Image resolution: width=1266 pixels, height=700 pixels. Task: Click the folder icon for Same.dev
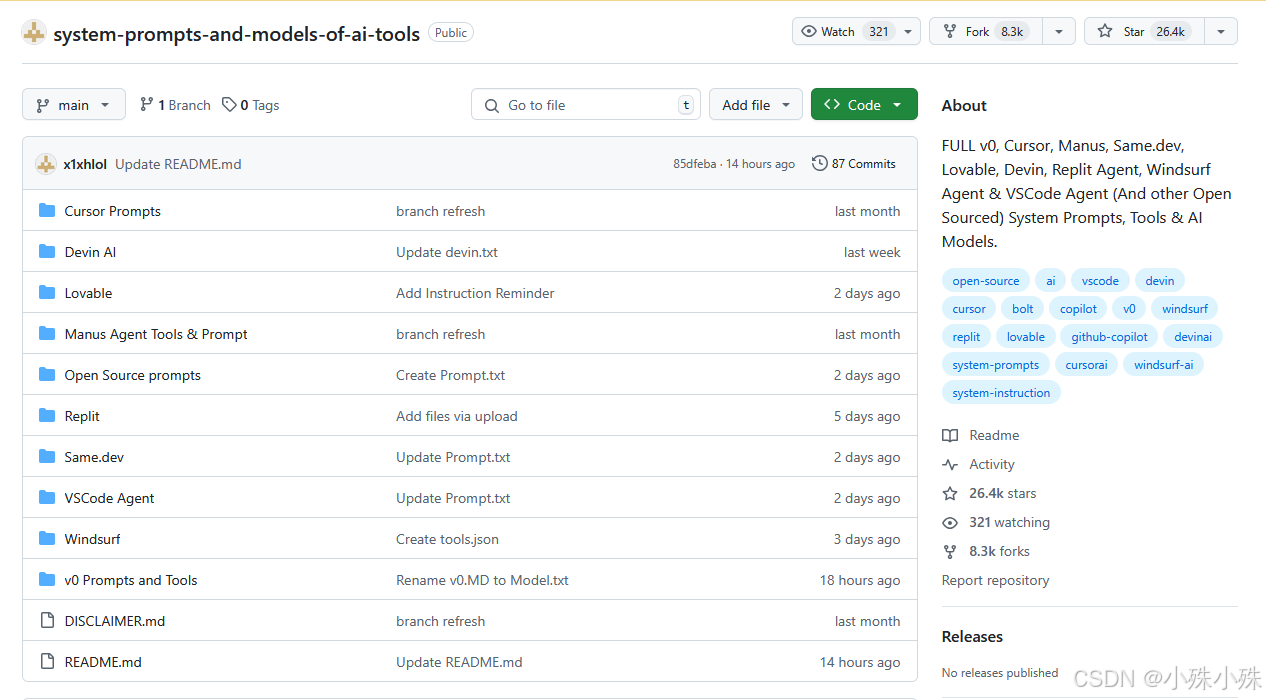(x=47, y=457)
